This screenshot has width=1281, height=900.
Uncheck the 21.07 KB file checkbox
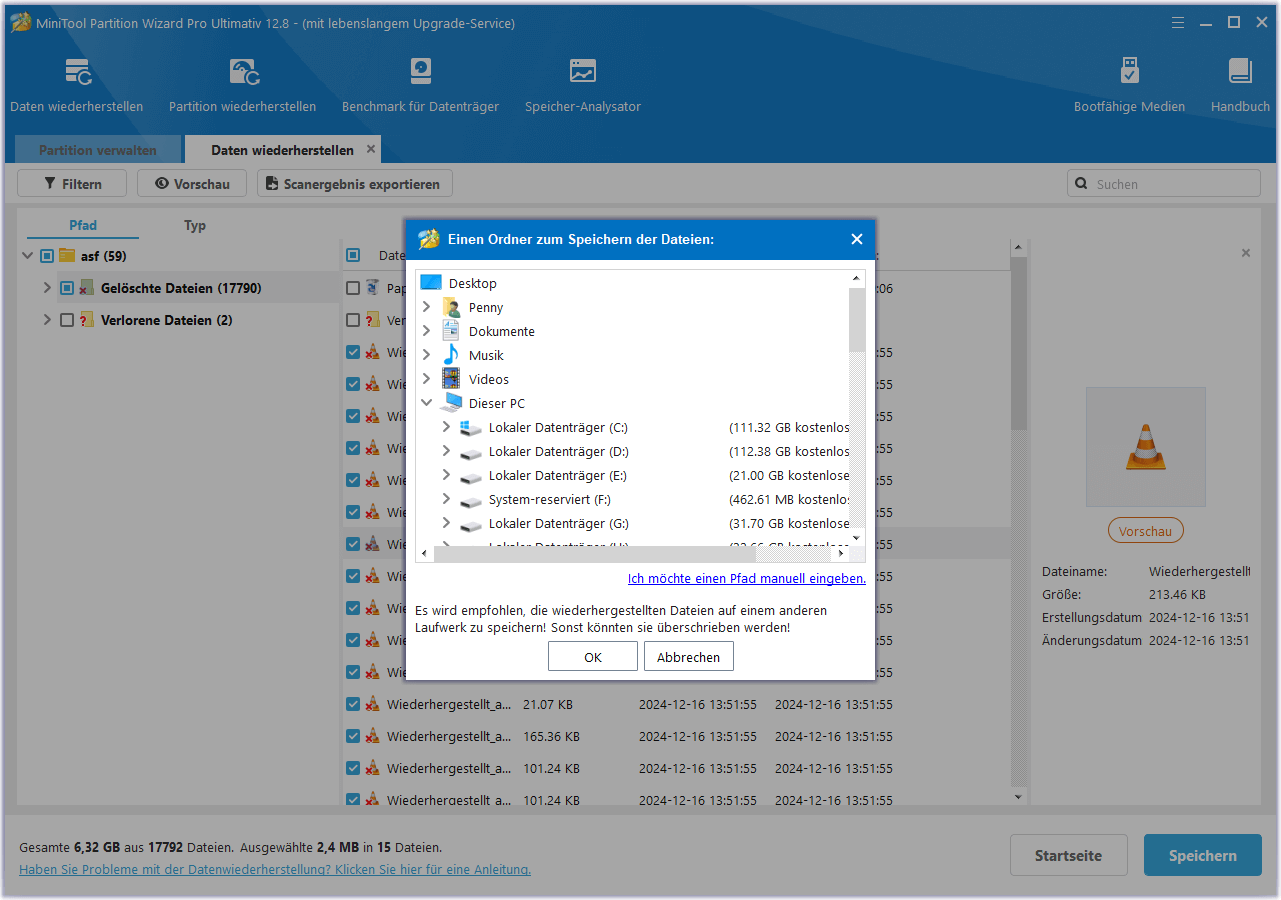click(353, 704)
